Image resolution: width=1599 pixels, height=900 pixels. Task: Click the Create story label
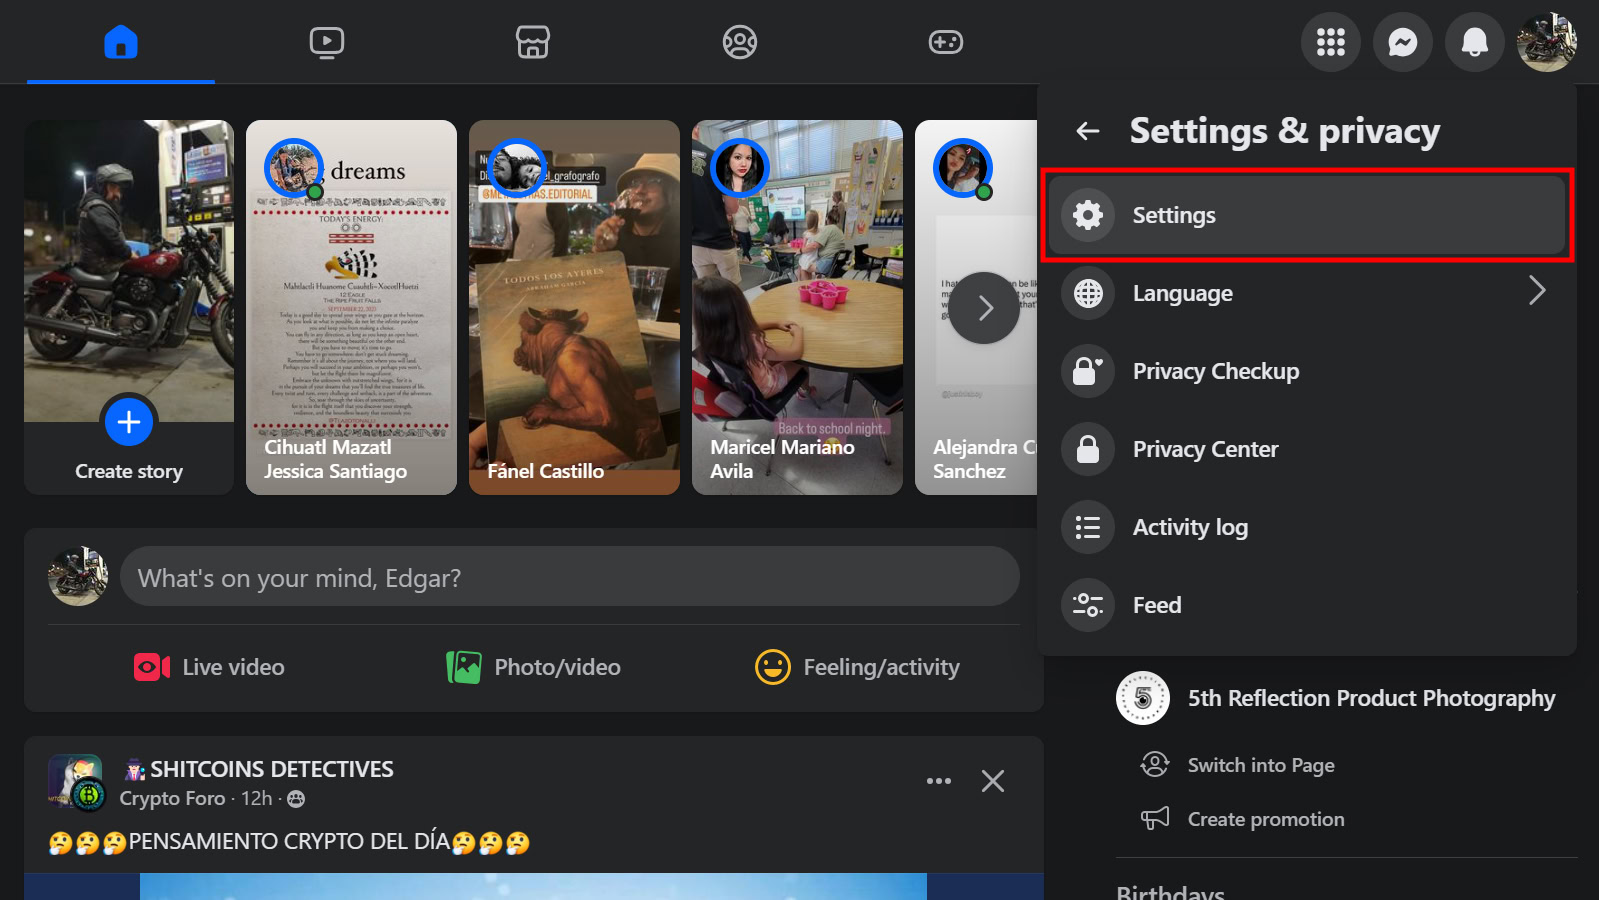click(129, 471)
